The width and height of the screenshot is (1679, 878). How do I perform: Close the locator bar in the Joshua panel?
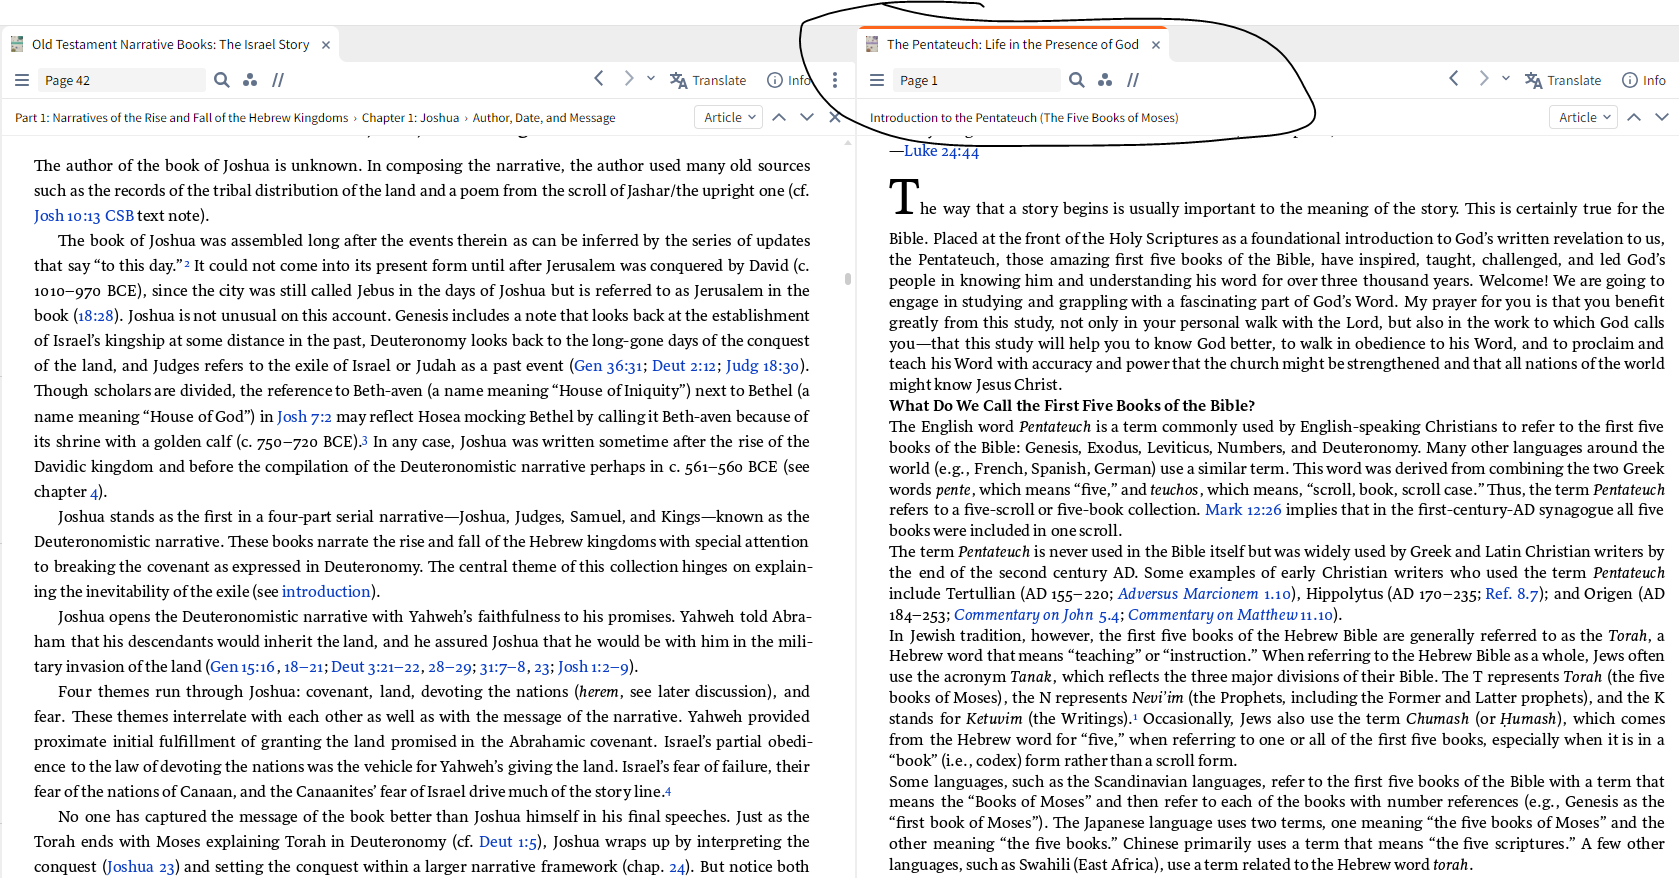click(x=835, y=117)
